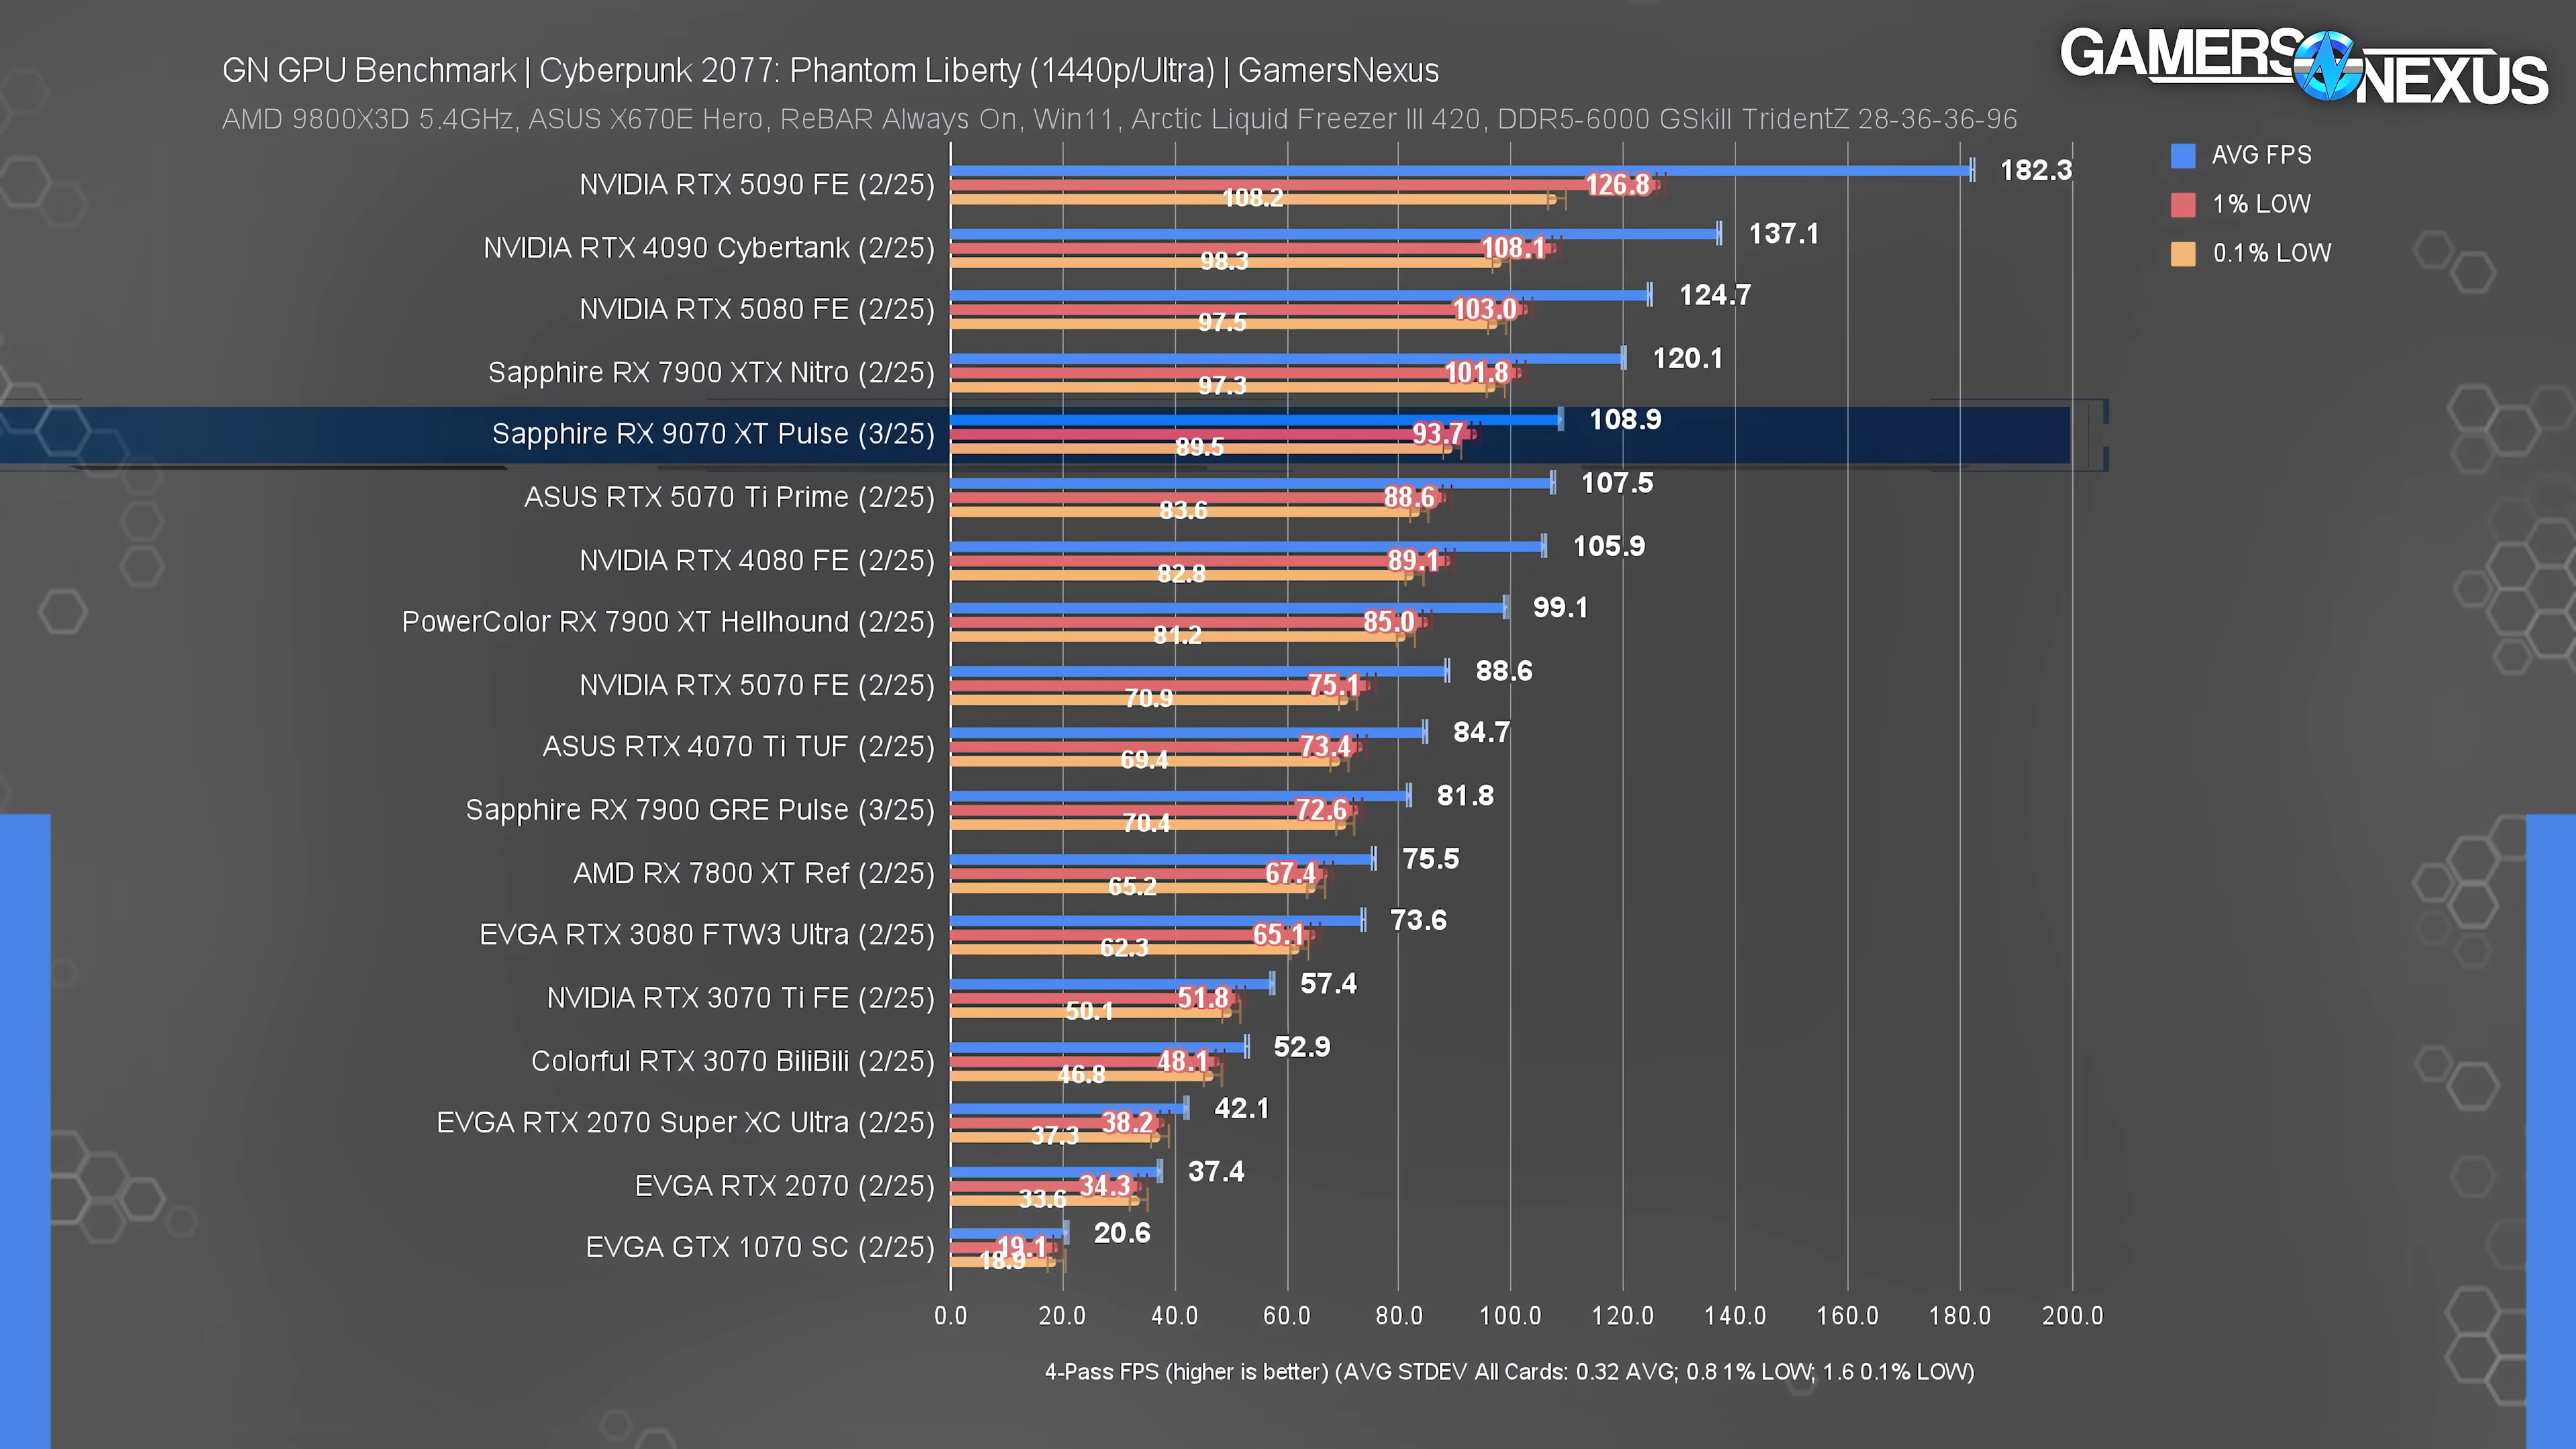Click the highlighted Sapphire RX 9070 XT Pulse label
2576x1449 pixels.
(713, 434)
